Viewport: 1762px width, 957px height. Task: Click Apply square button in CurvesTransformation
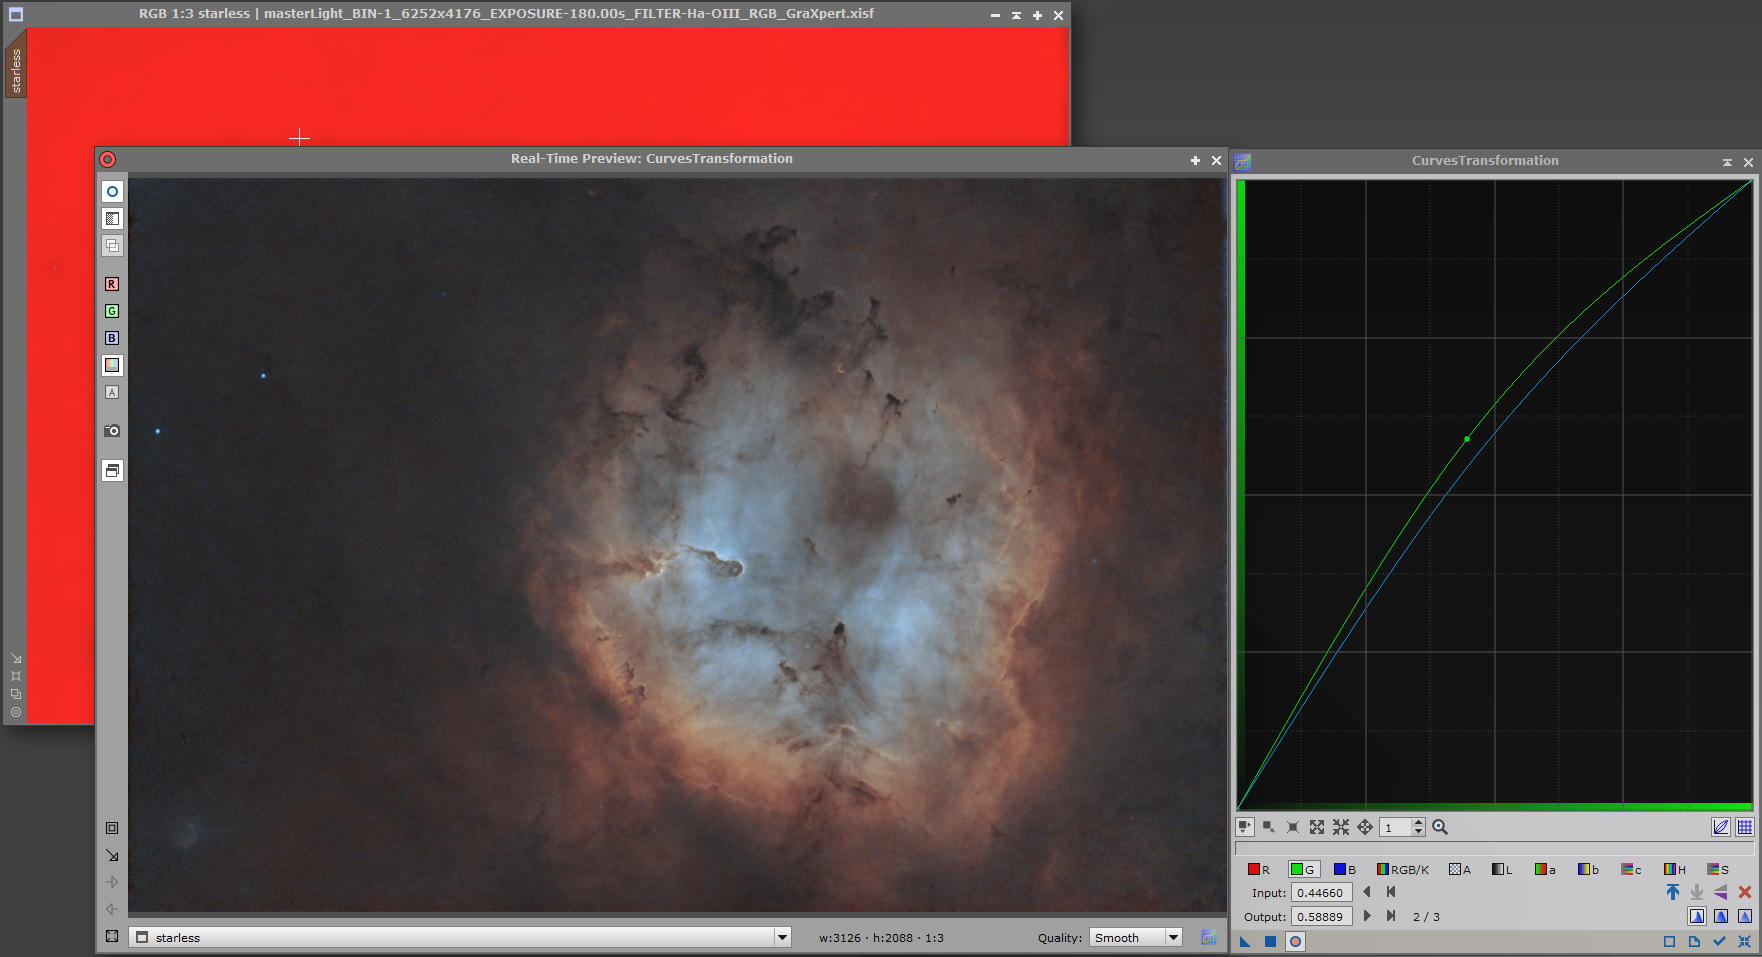(1270, 941)
